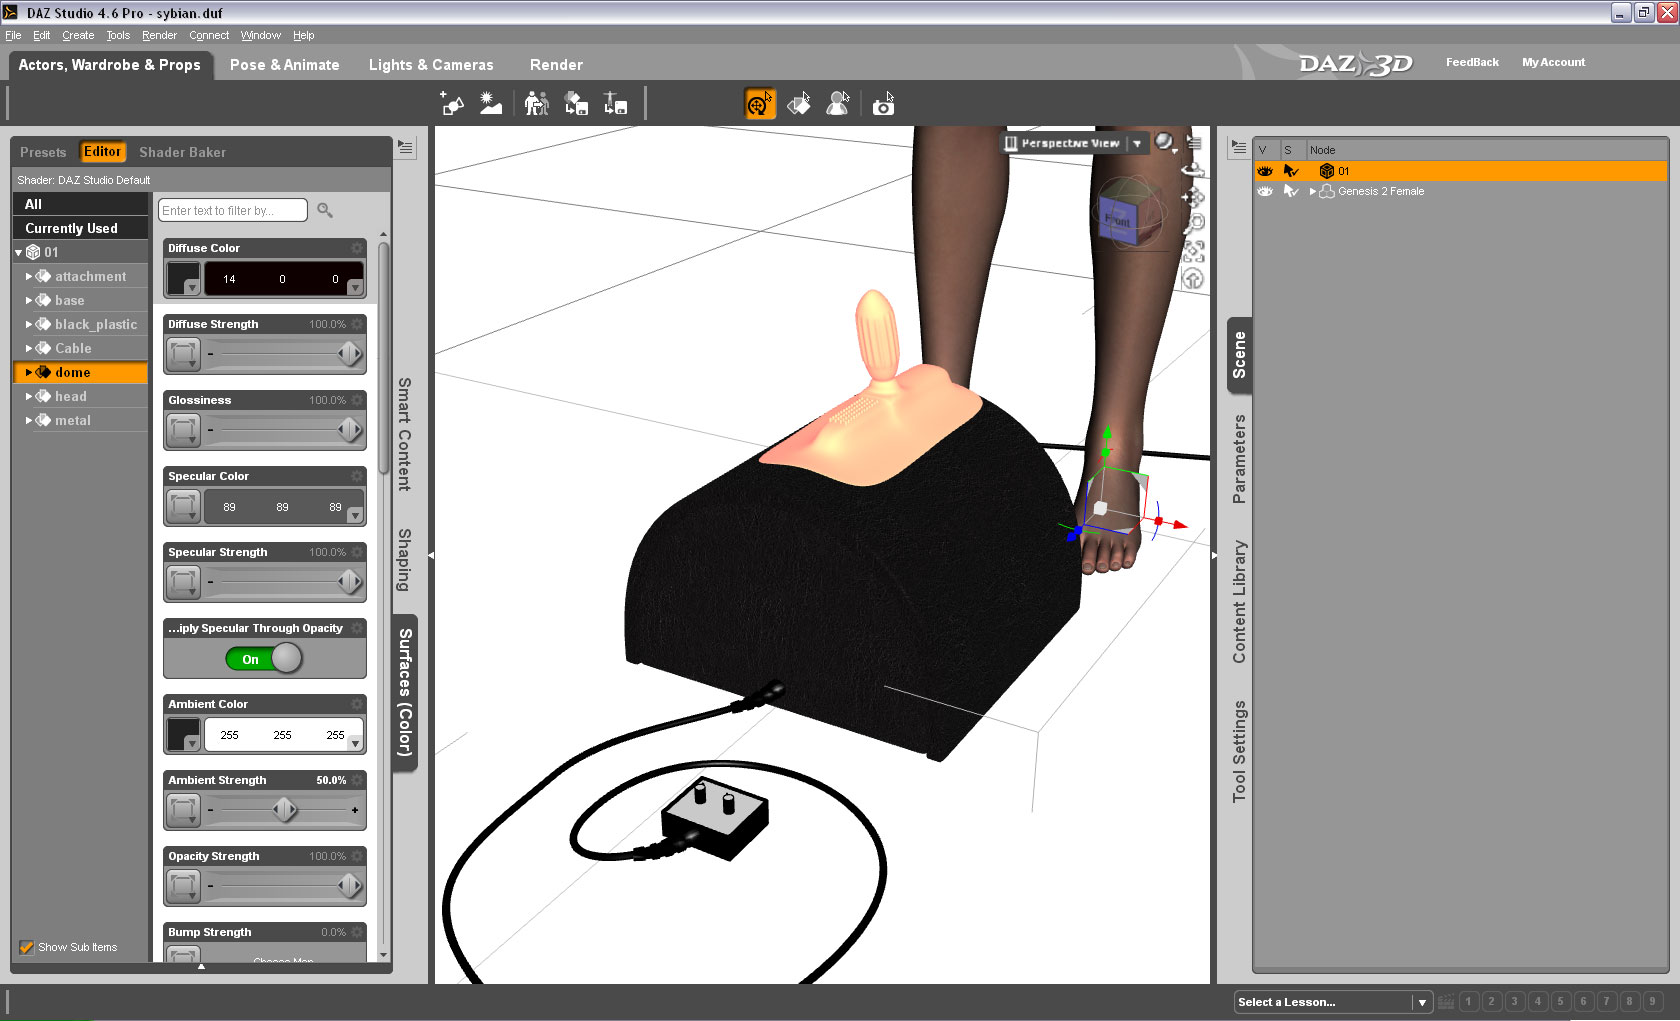Hide Genesis 2 Female with its eye icon
This screenshot has width=1680, height=1021.
tap(1265, 191)
